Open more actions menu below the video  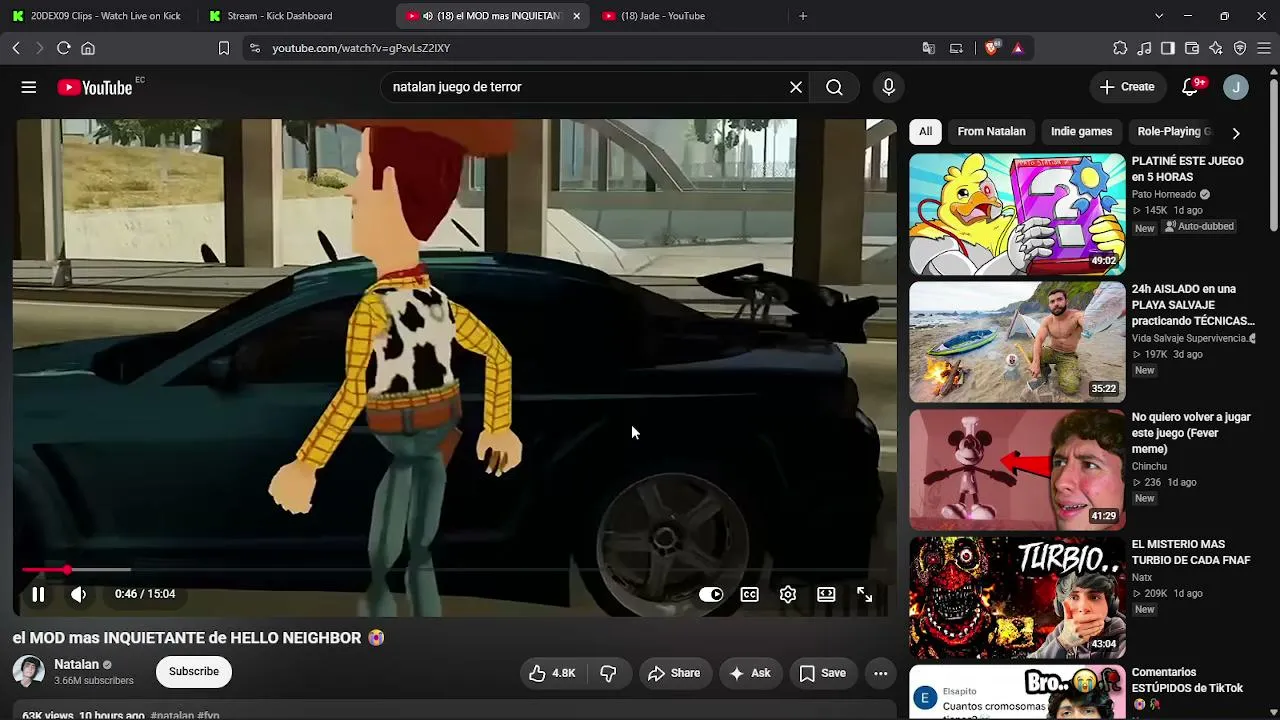tap(881, 673)
